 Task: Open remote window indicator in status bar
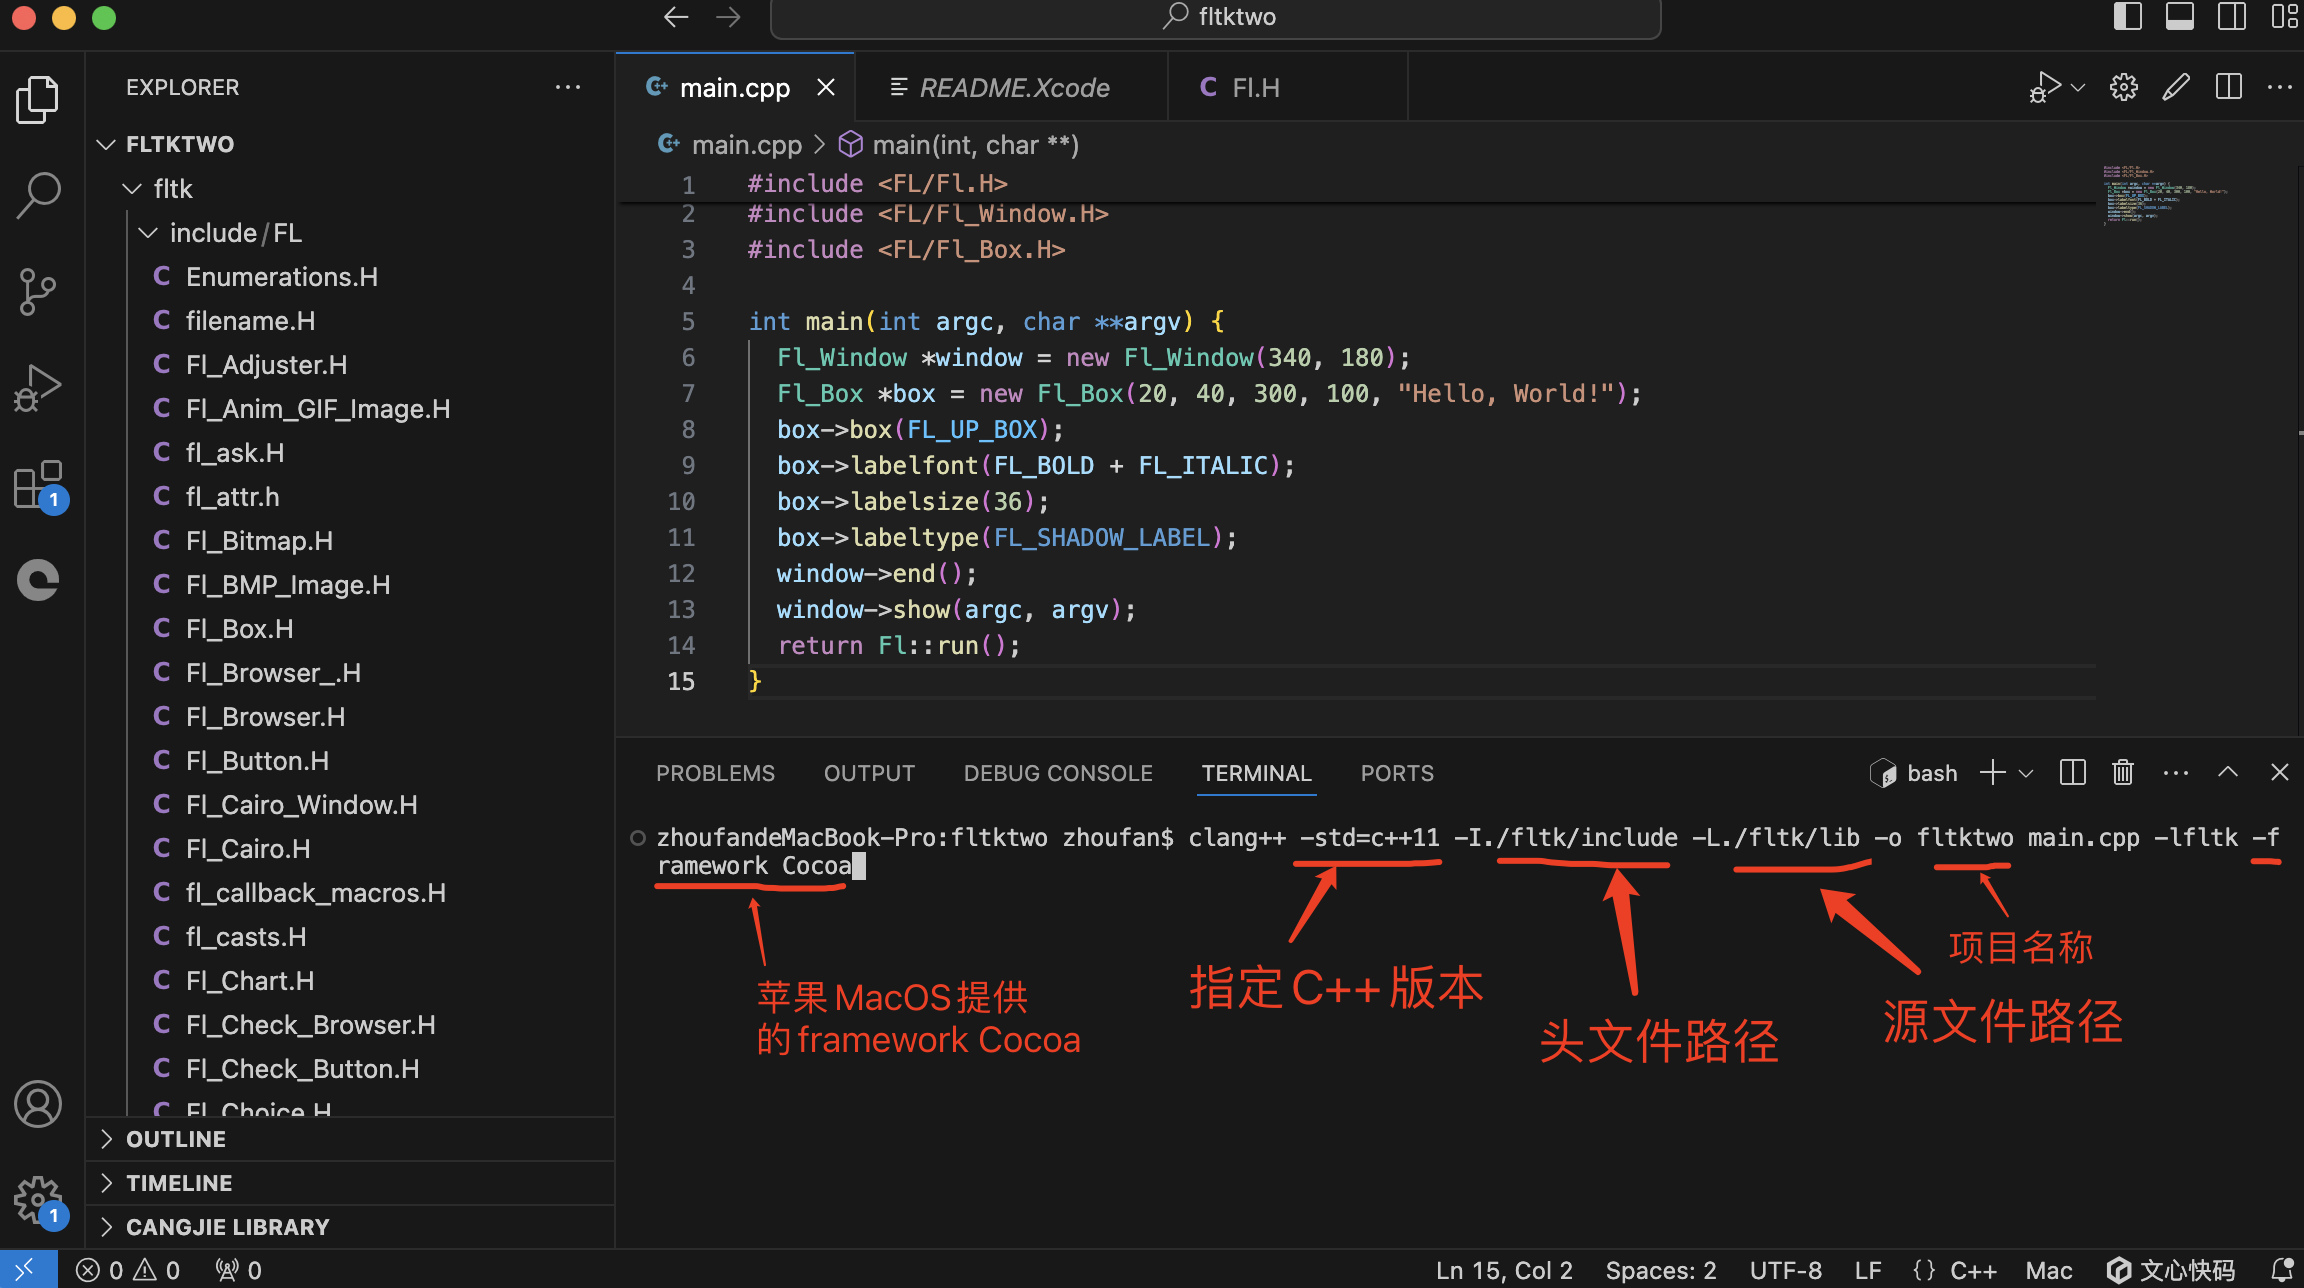(28, 1270)
